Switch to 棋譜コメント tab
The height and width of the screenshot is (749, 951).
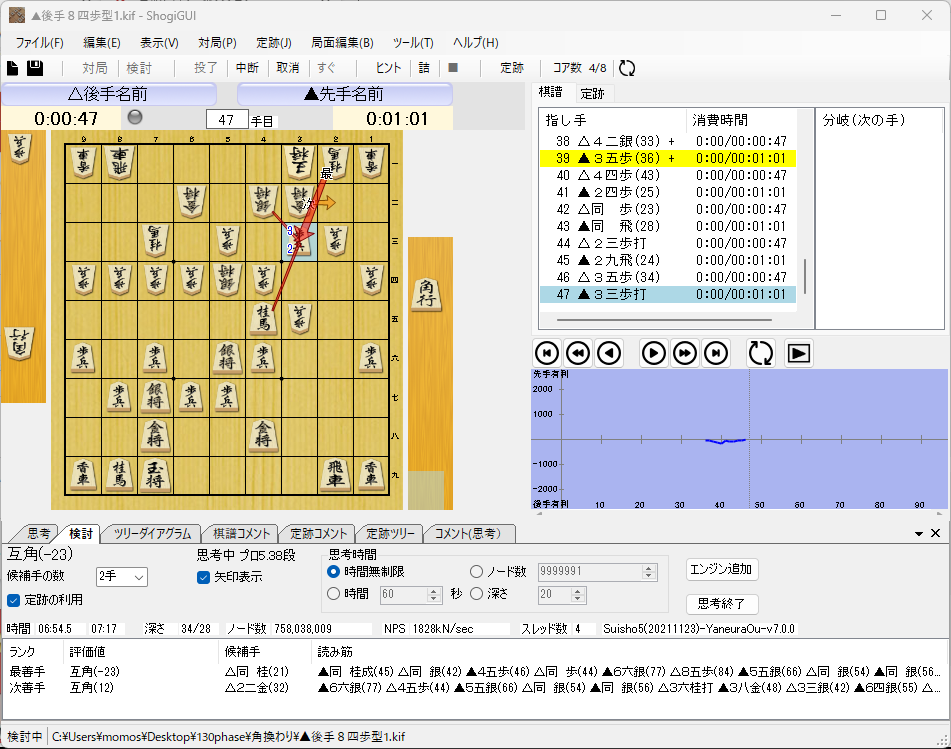click(x=241, y=534)
